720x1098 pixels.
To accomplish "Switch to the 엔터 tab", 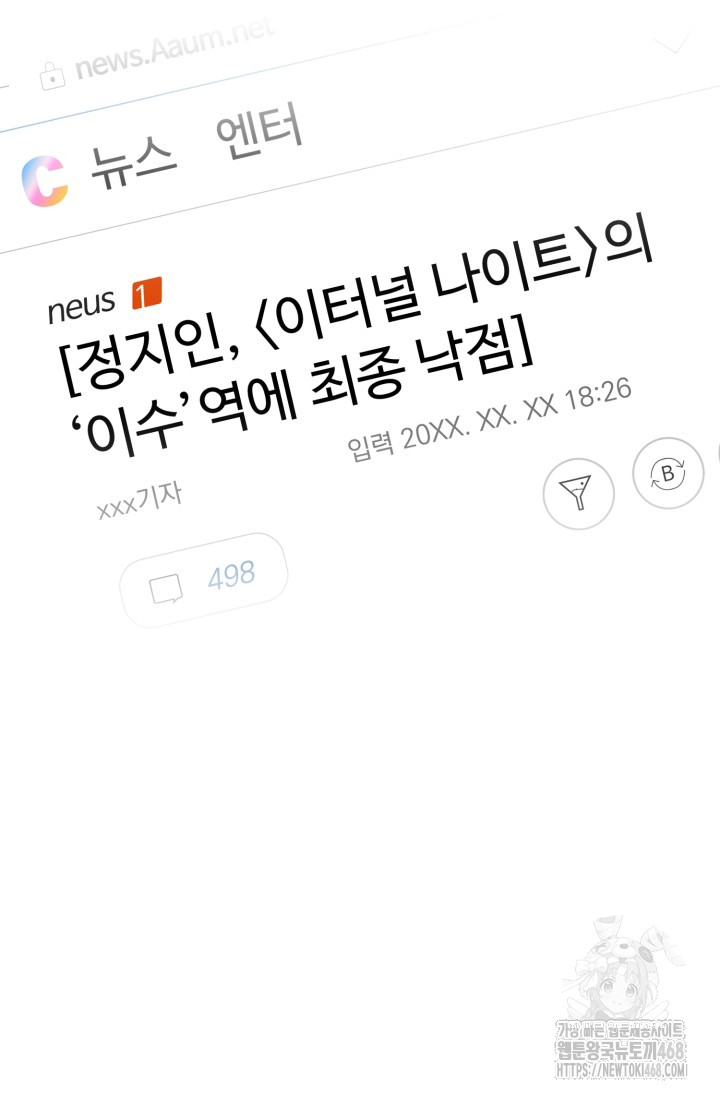I will [x=259, y=132].
